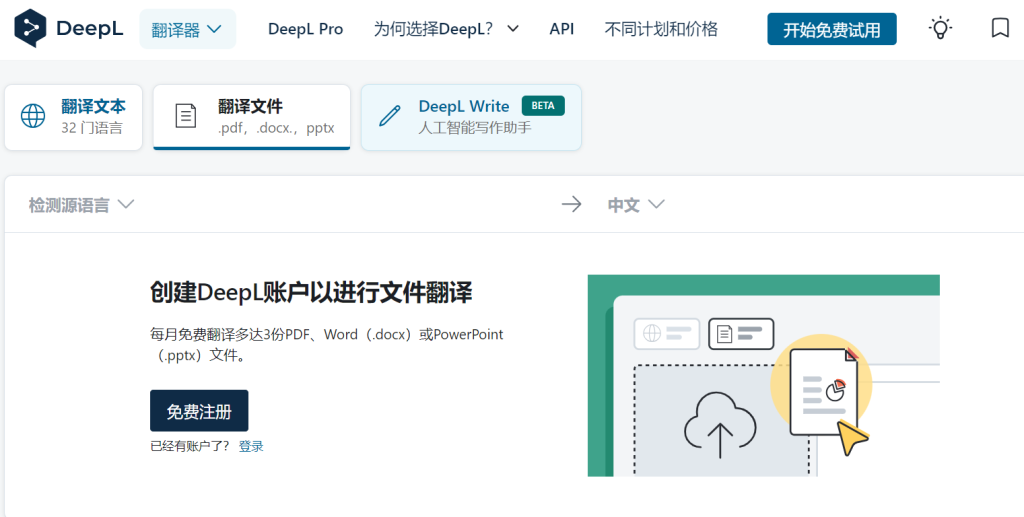
Task: Expand the 为何选择DeepL? menu
Action: (x=446, y=29)
